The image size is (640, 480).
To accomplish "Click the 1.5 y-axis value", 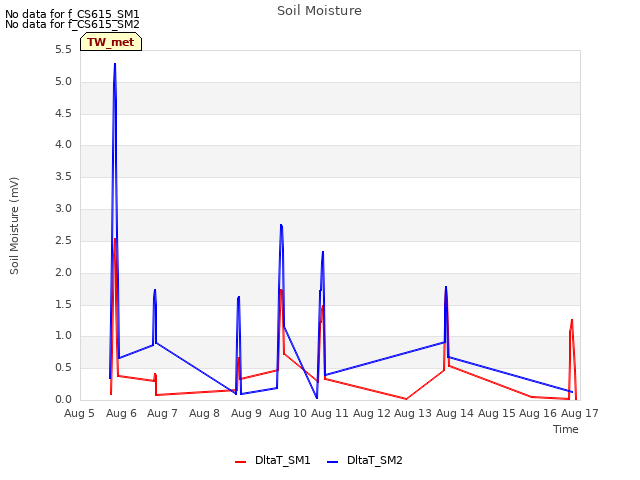I will pos(63,304).
